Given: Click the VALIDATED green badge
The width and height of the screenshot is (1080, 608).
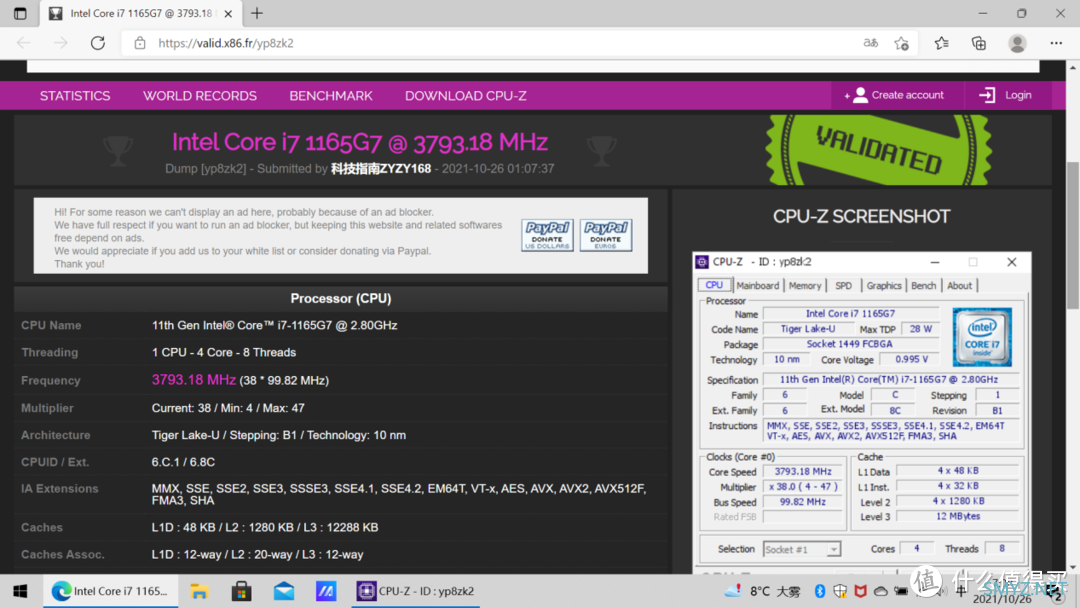Looking at the screenshot, I should click(878, 149).
